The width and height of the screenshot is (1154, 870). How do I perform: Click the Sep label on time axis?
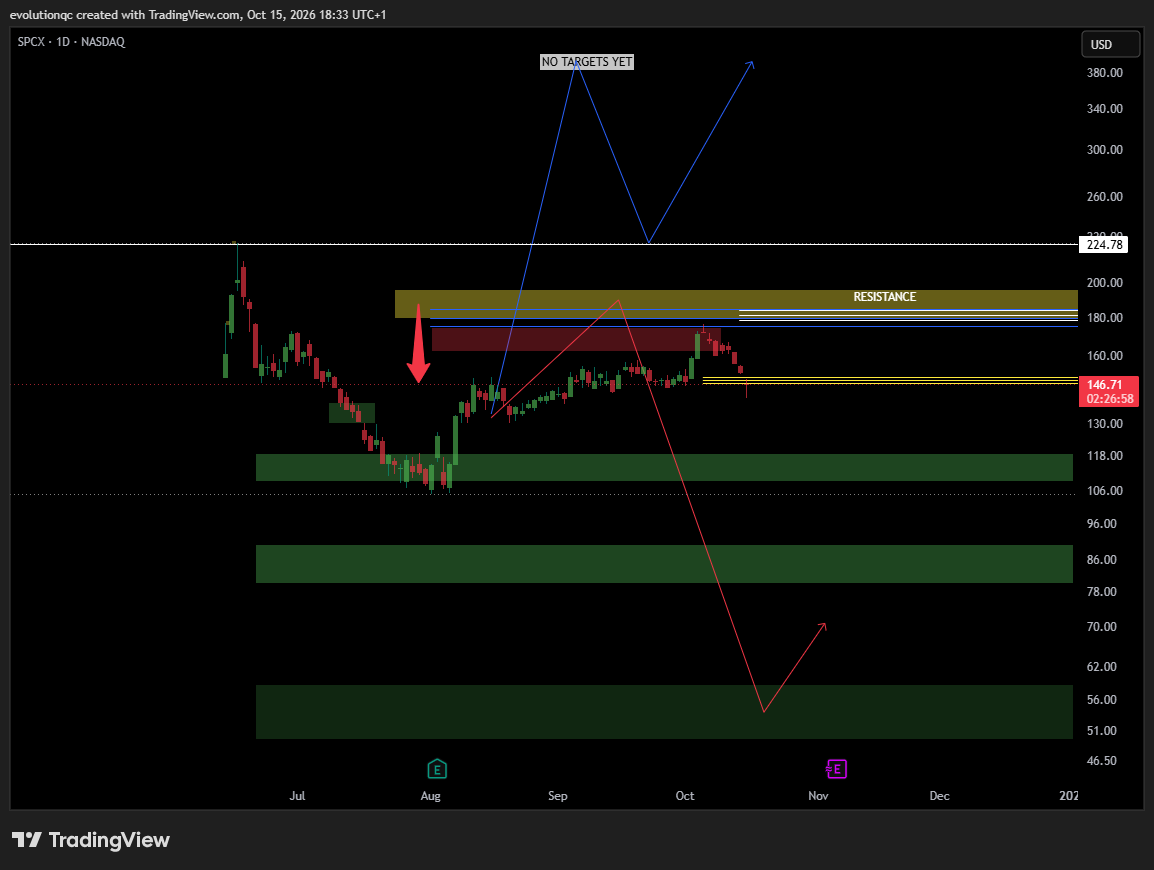tap(558, 796)
